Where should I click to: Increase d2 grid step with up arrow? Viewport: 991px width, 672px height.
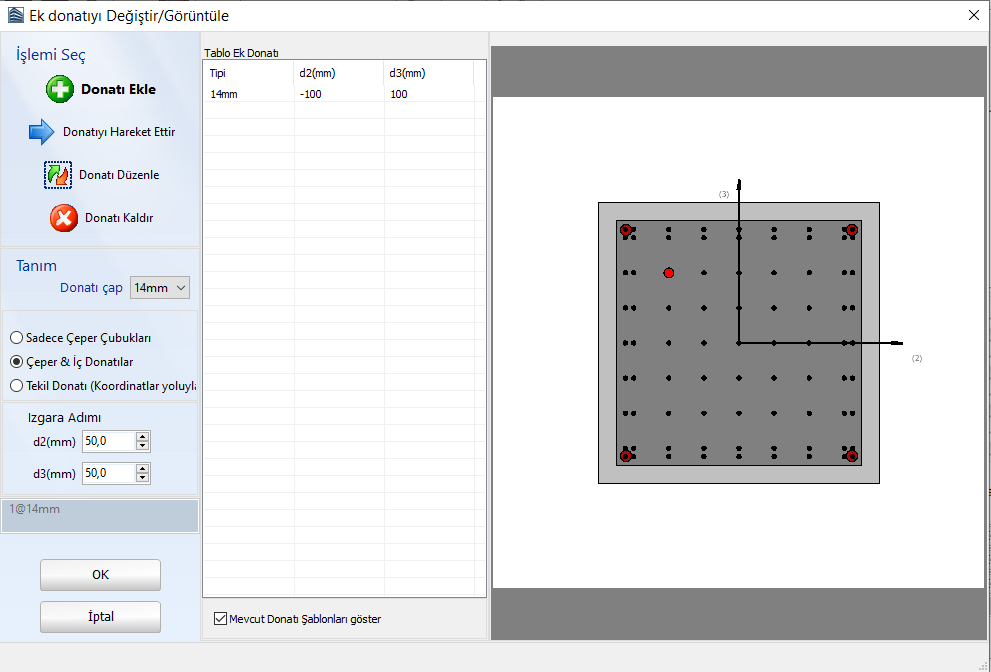(143, 437)
